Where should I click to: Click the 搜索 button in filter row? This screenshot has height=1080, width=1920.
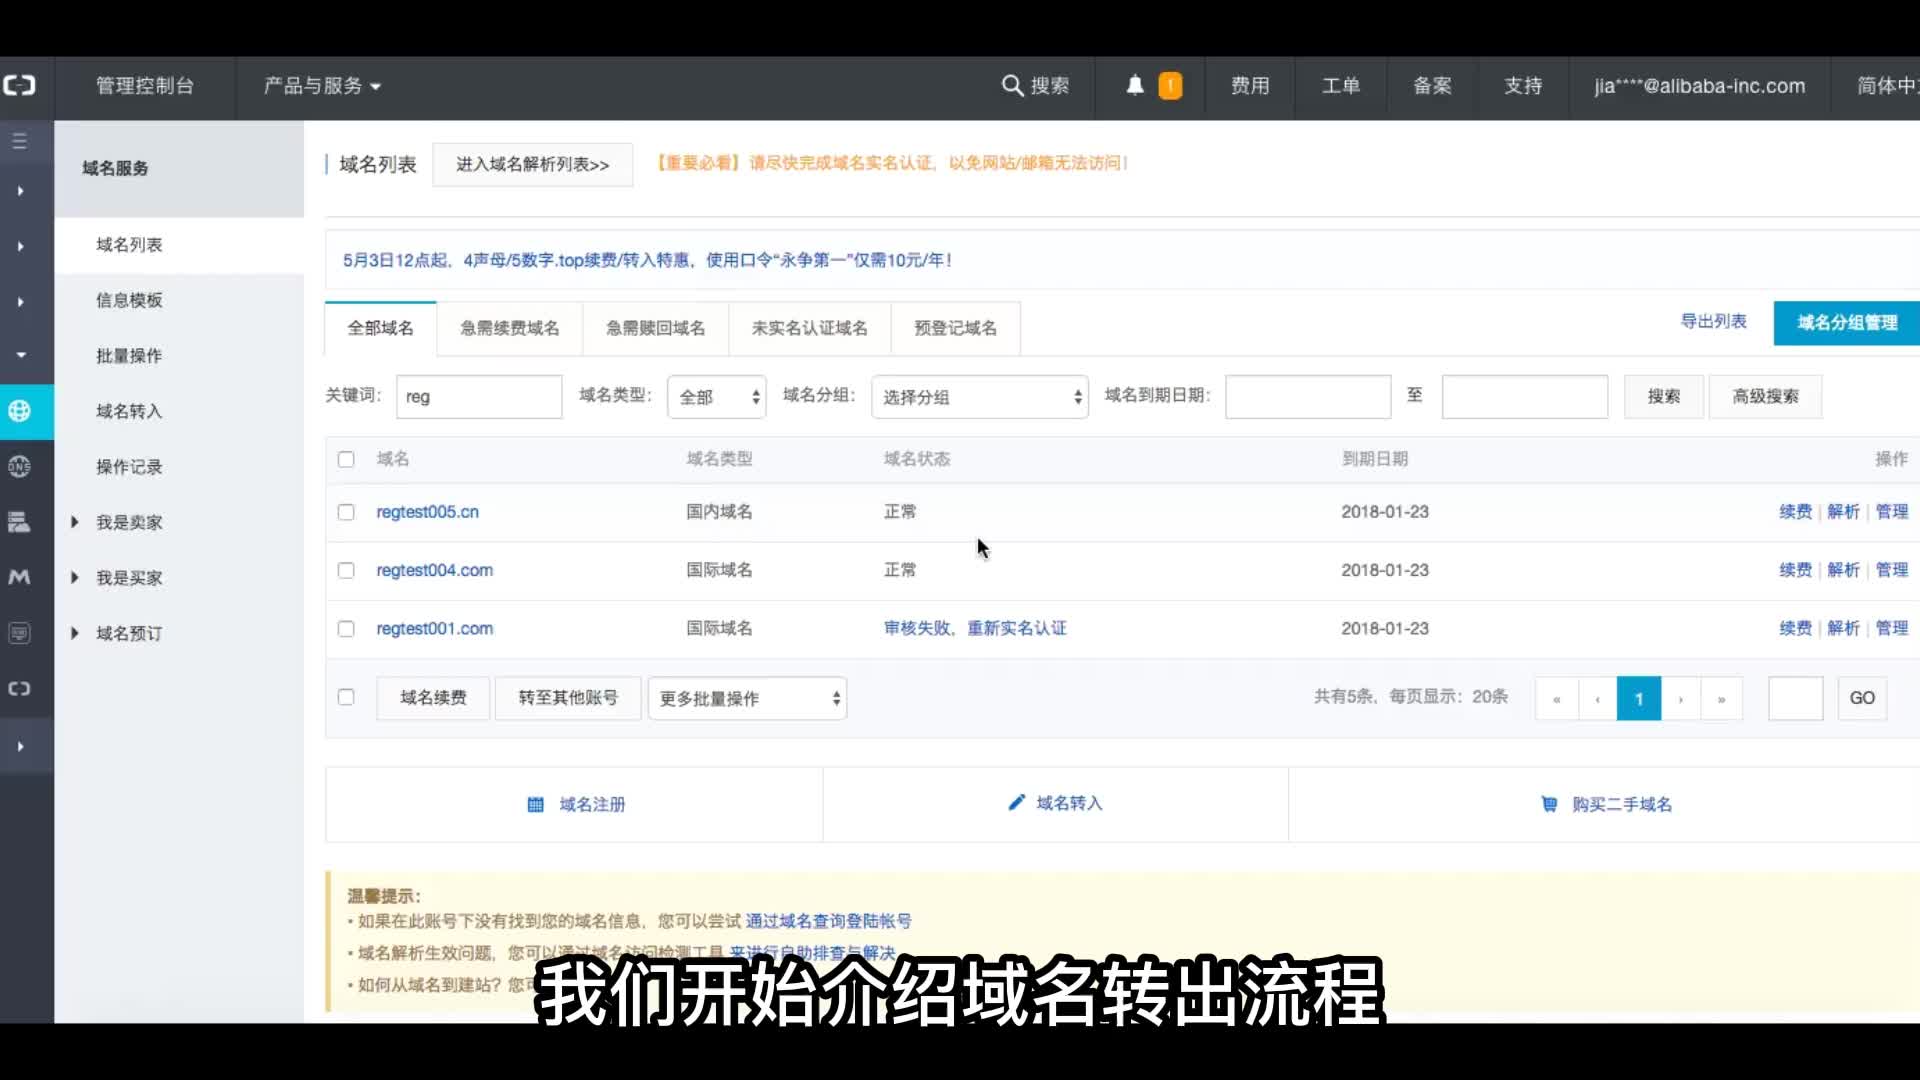1664,397
